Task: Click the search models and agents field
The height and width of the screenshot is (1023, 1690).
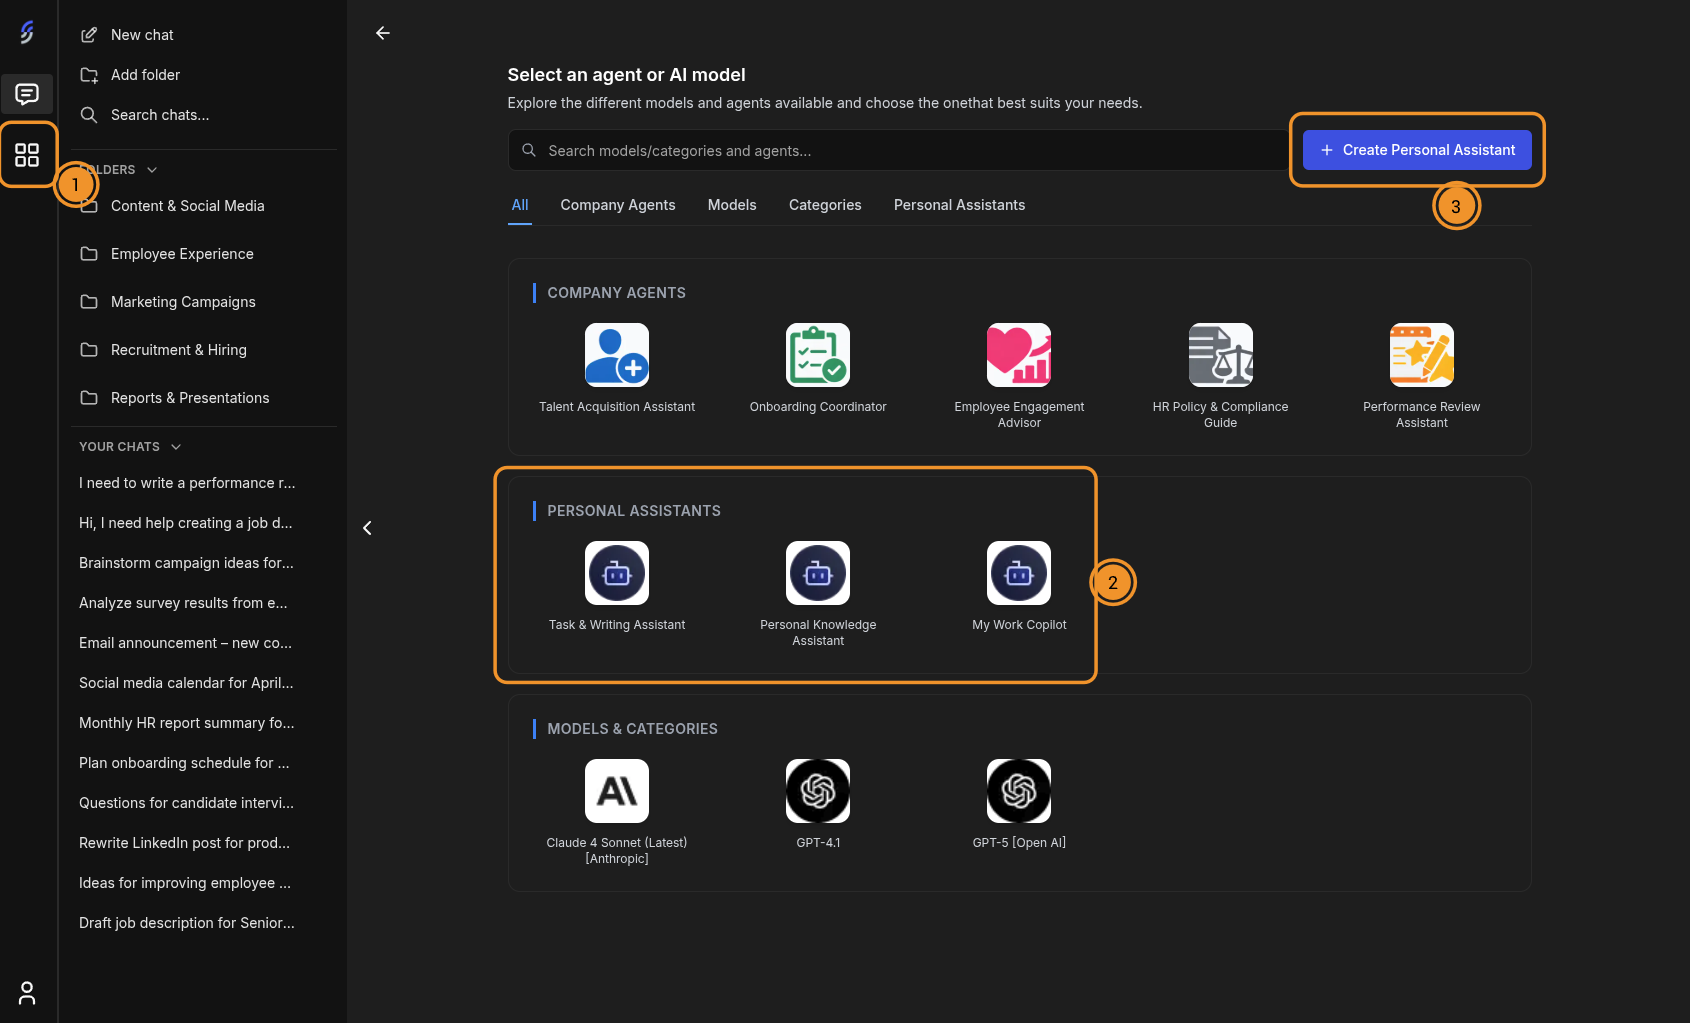Action: [x=897, y=150]
